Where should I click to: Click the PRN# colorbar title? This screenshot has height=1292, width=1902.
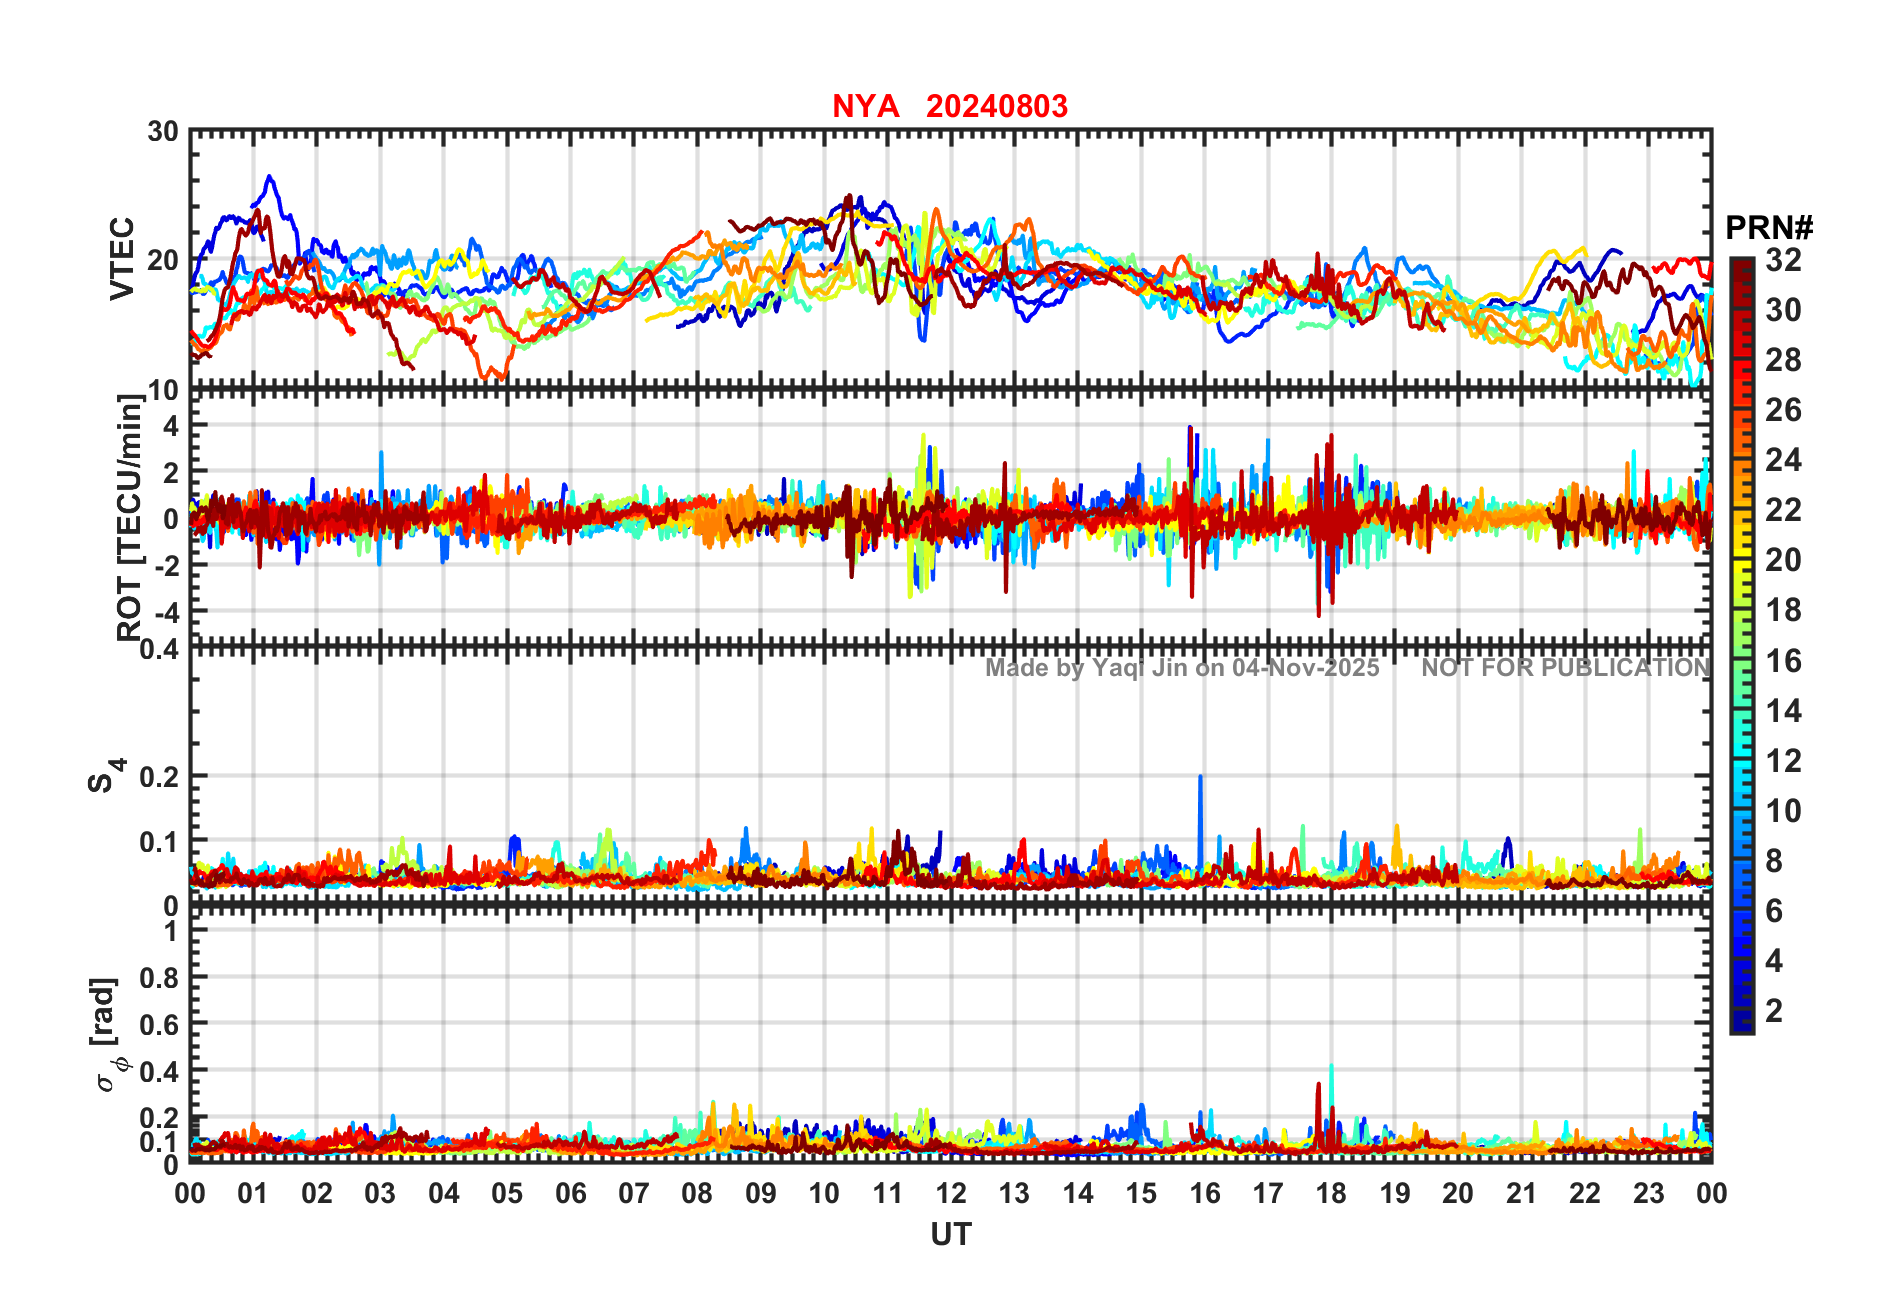[x=1769, y=228]
